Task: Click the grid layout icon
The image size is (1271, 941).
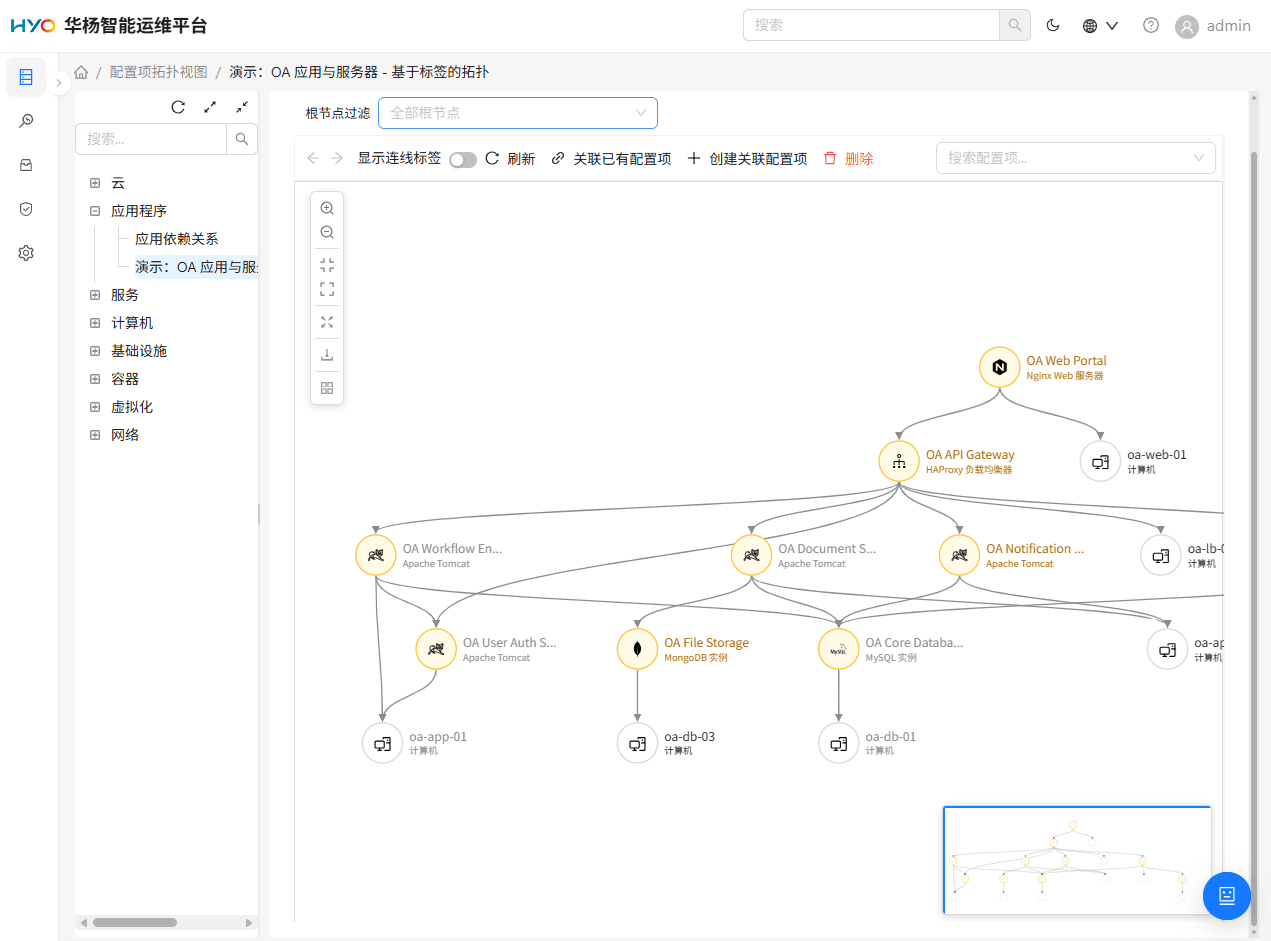Action: tap(327, 388)
